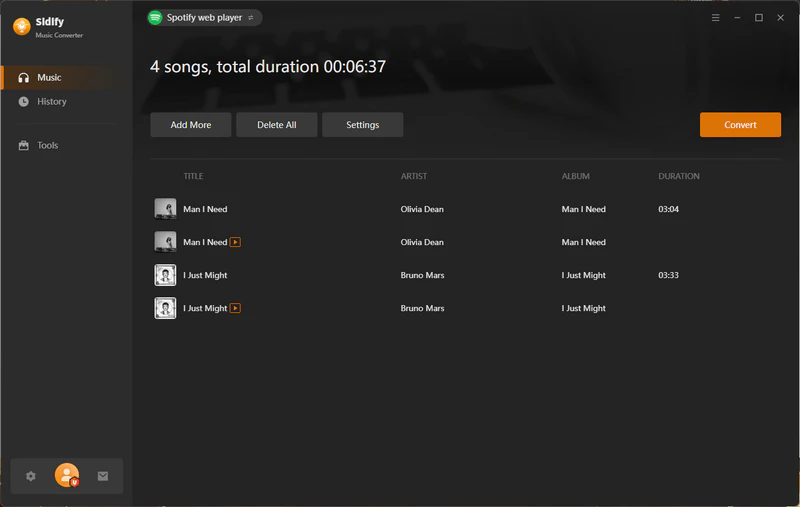Open Settings button above song list
This screenshot has height=507, width=800.
363,125
